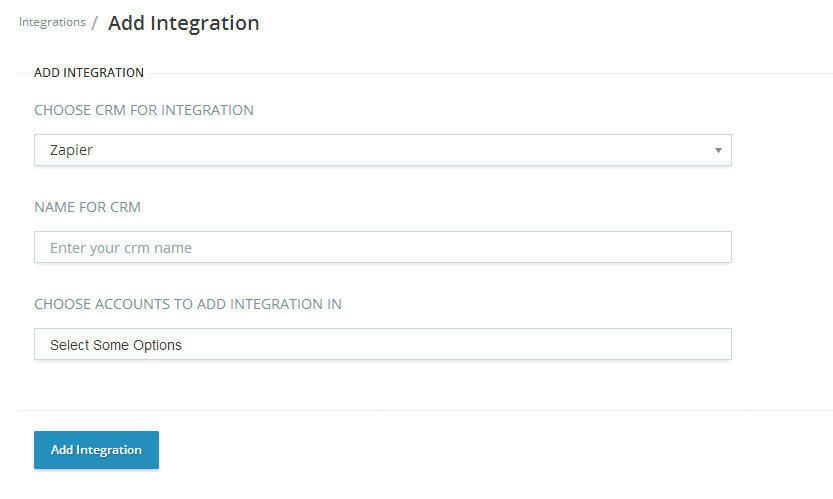Click the divider line above Add Integration button

[425, 410]
